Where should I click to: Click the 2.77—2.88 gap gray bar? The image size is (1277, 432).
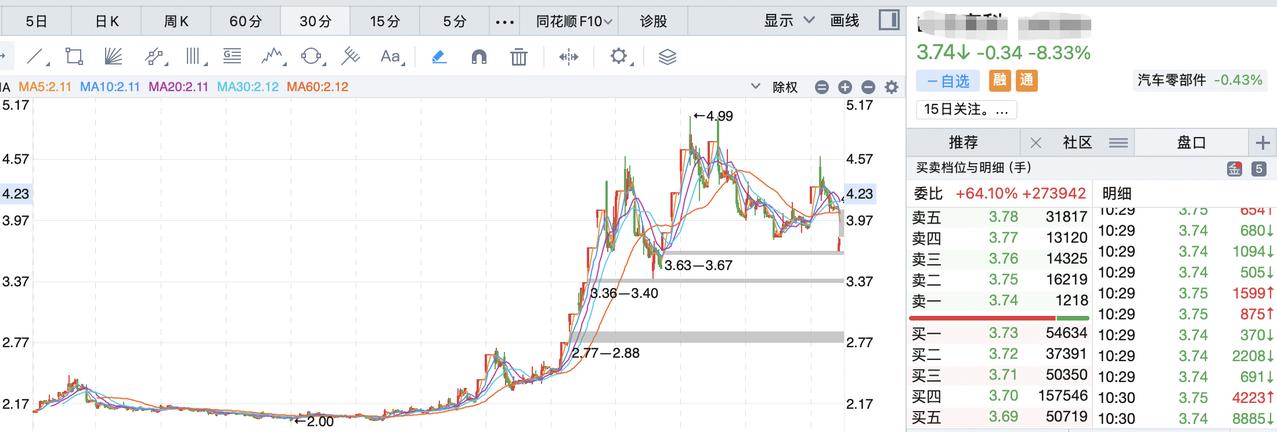[x=707, y=337]
